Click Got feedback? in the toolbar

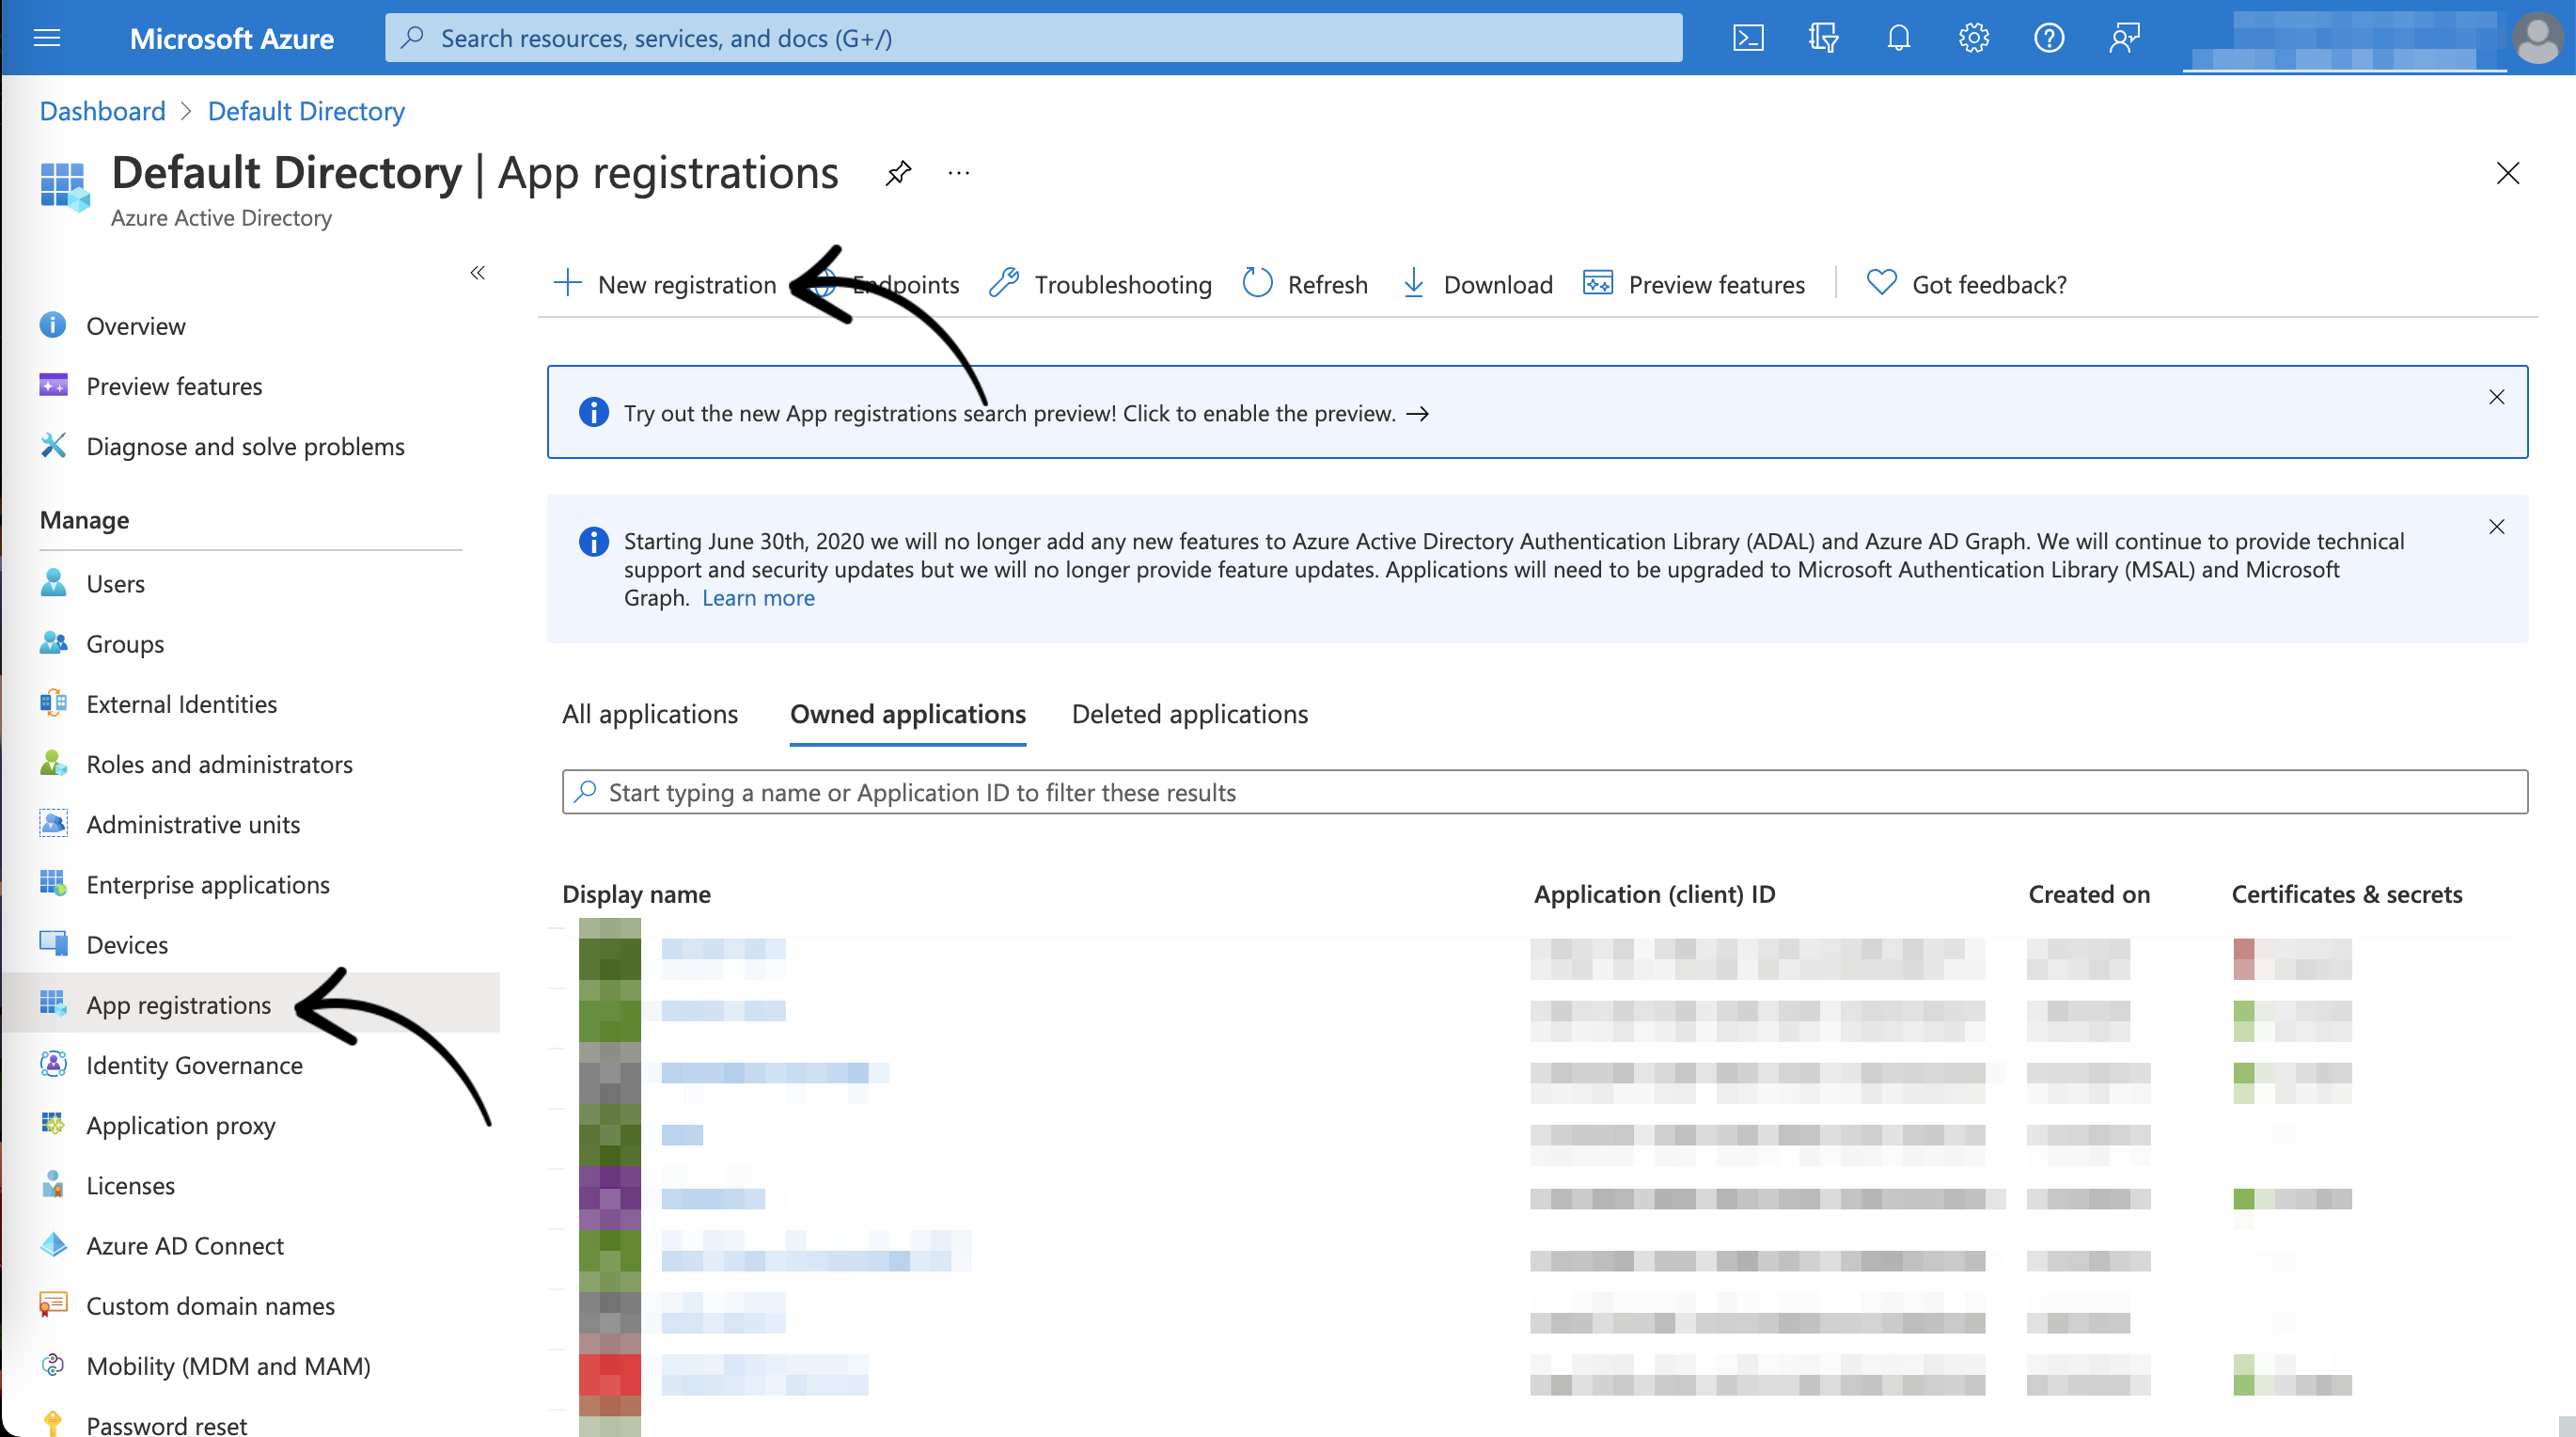click(1967, 284)
